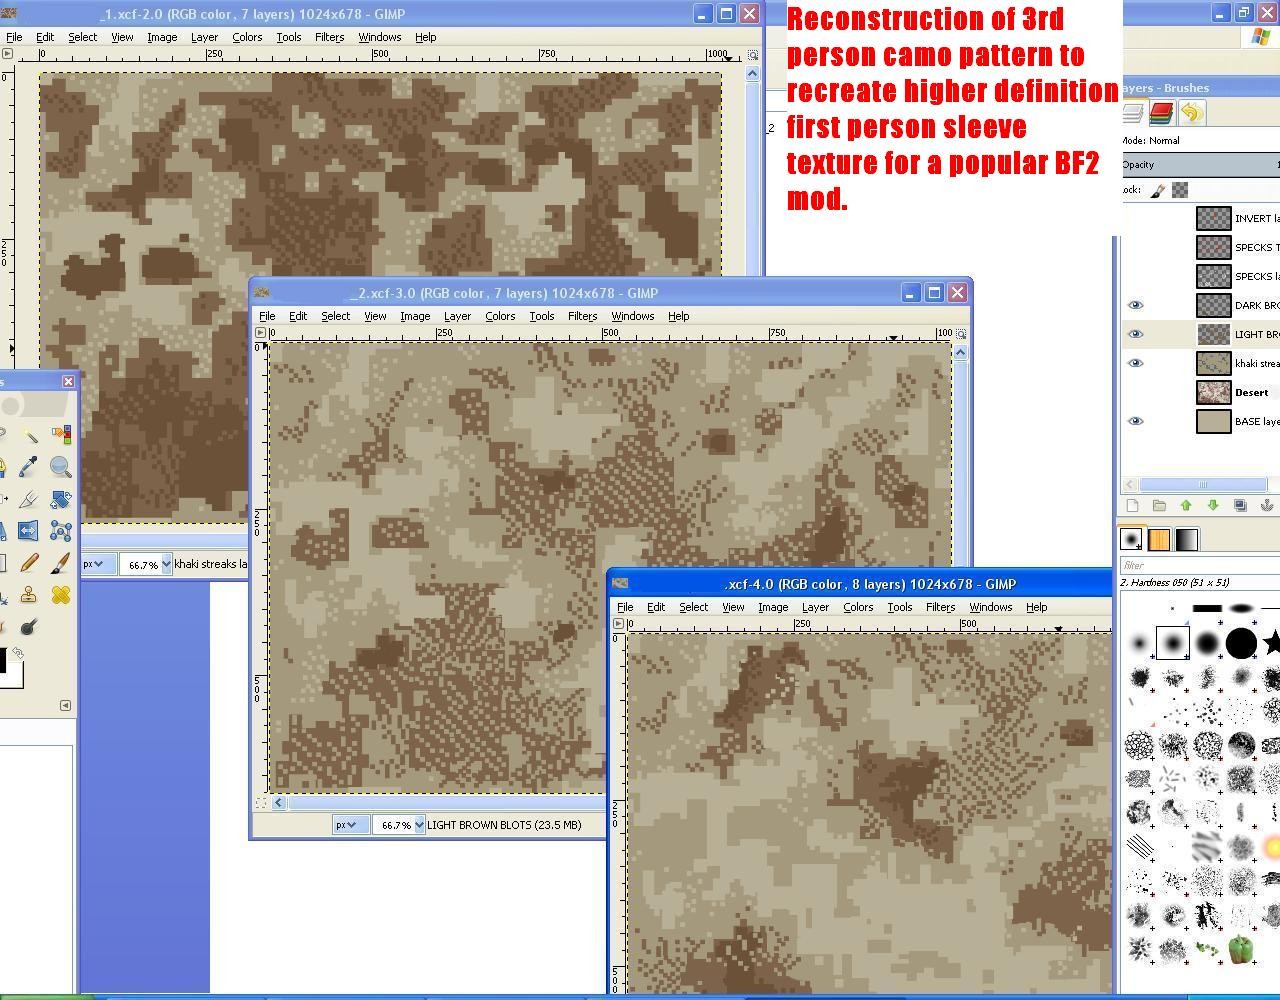Select the Zoom magnifier tool in toolbox
Viewport: 1280px width, 1000px height.
point(60,467)
